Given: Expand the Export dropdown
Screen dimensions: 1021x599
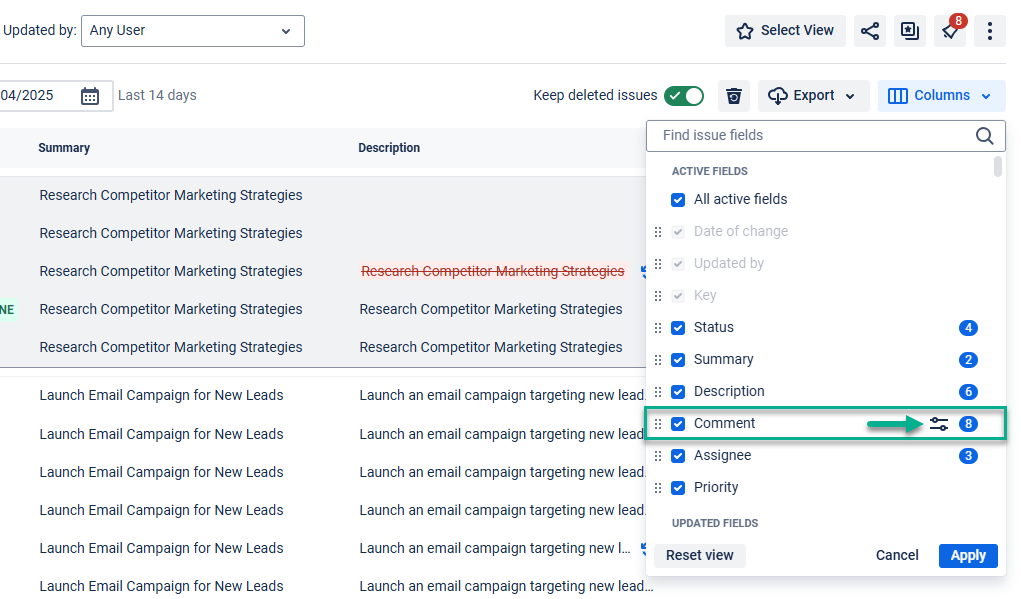Looking at the screenshot, I should [813, 96].
